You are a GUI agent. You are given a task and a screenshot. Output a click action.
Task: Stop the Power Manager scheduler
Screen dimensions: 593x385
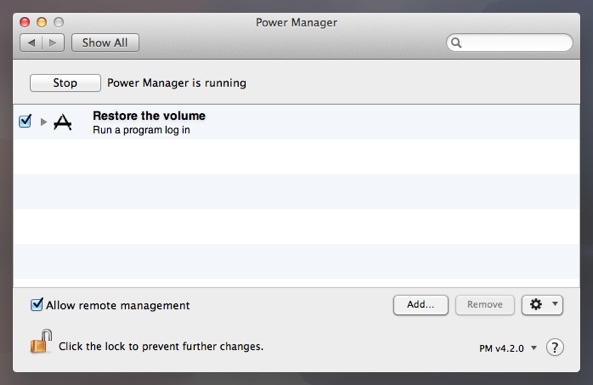65,83
